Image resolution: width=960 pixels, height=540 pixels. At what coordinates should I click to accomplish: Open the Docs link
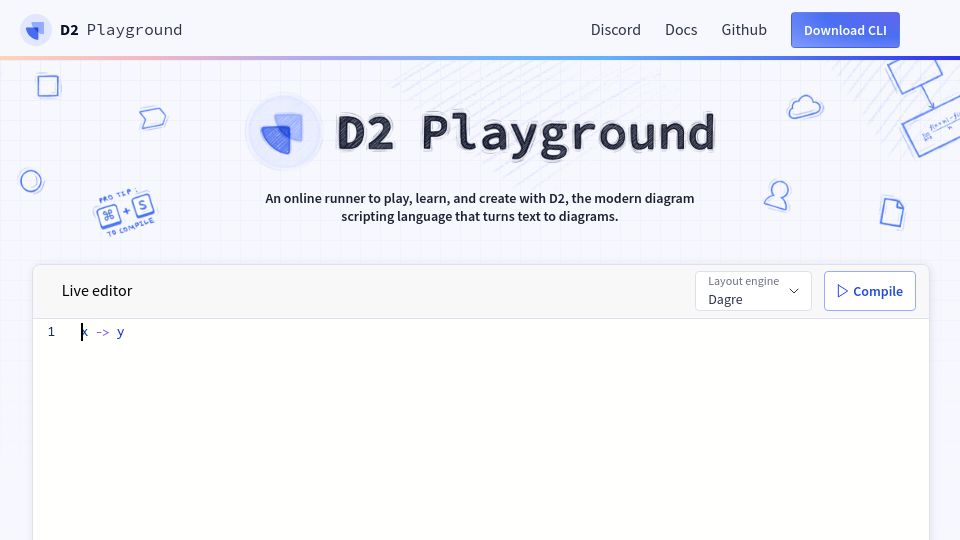[x=681, y=30]
